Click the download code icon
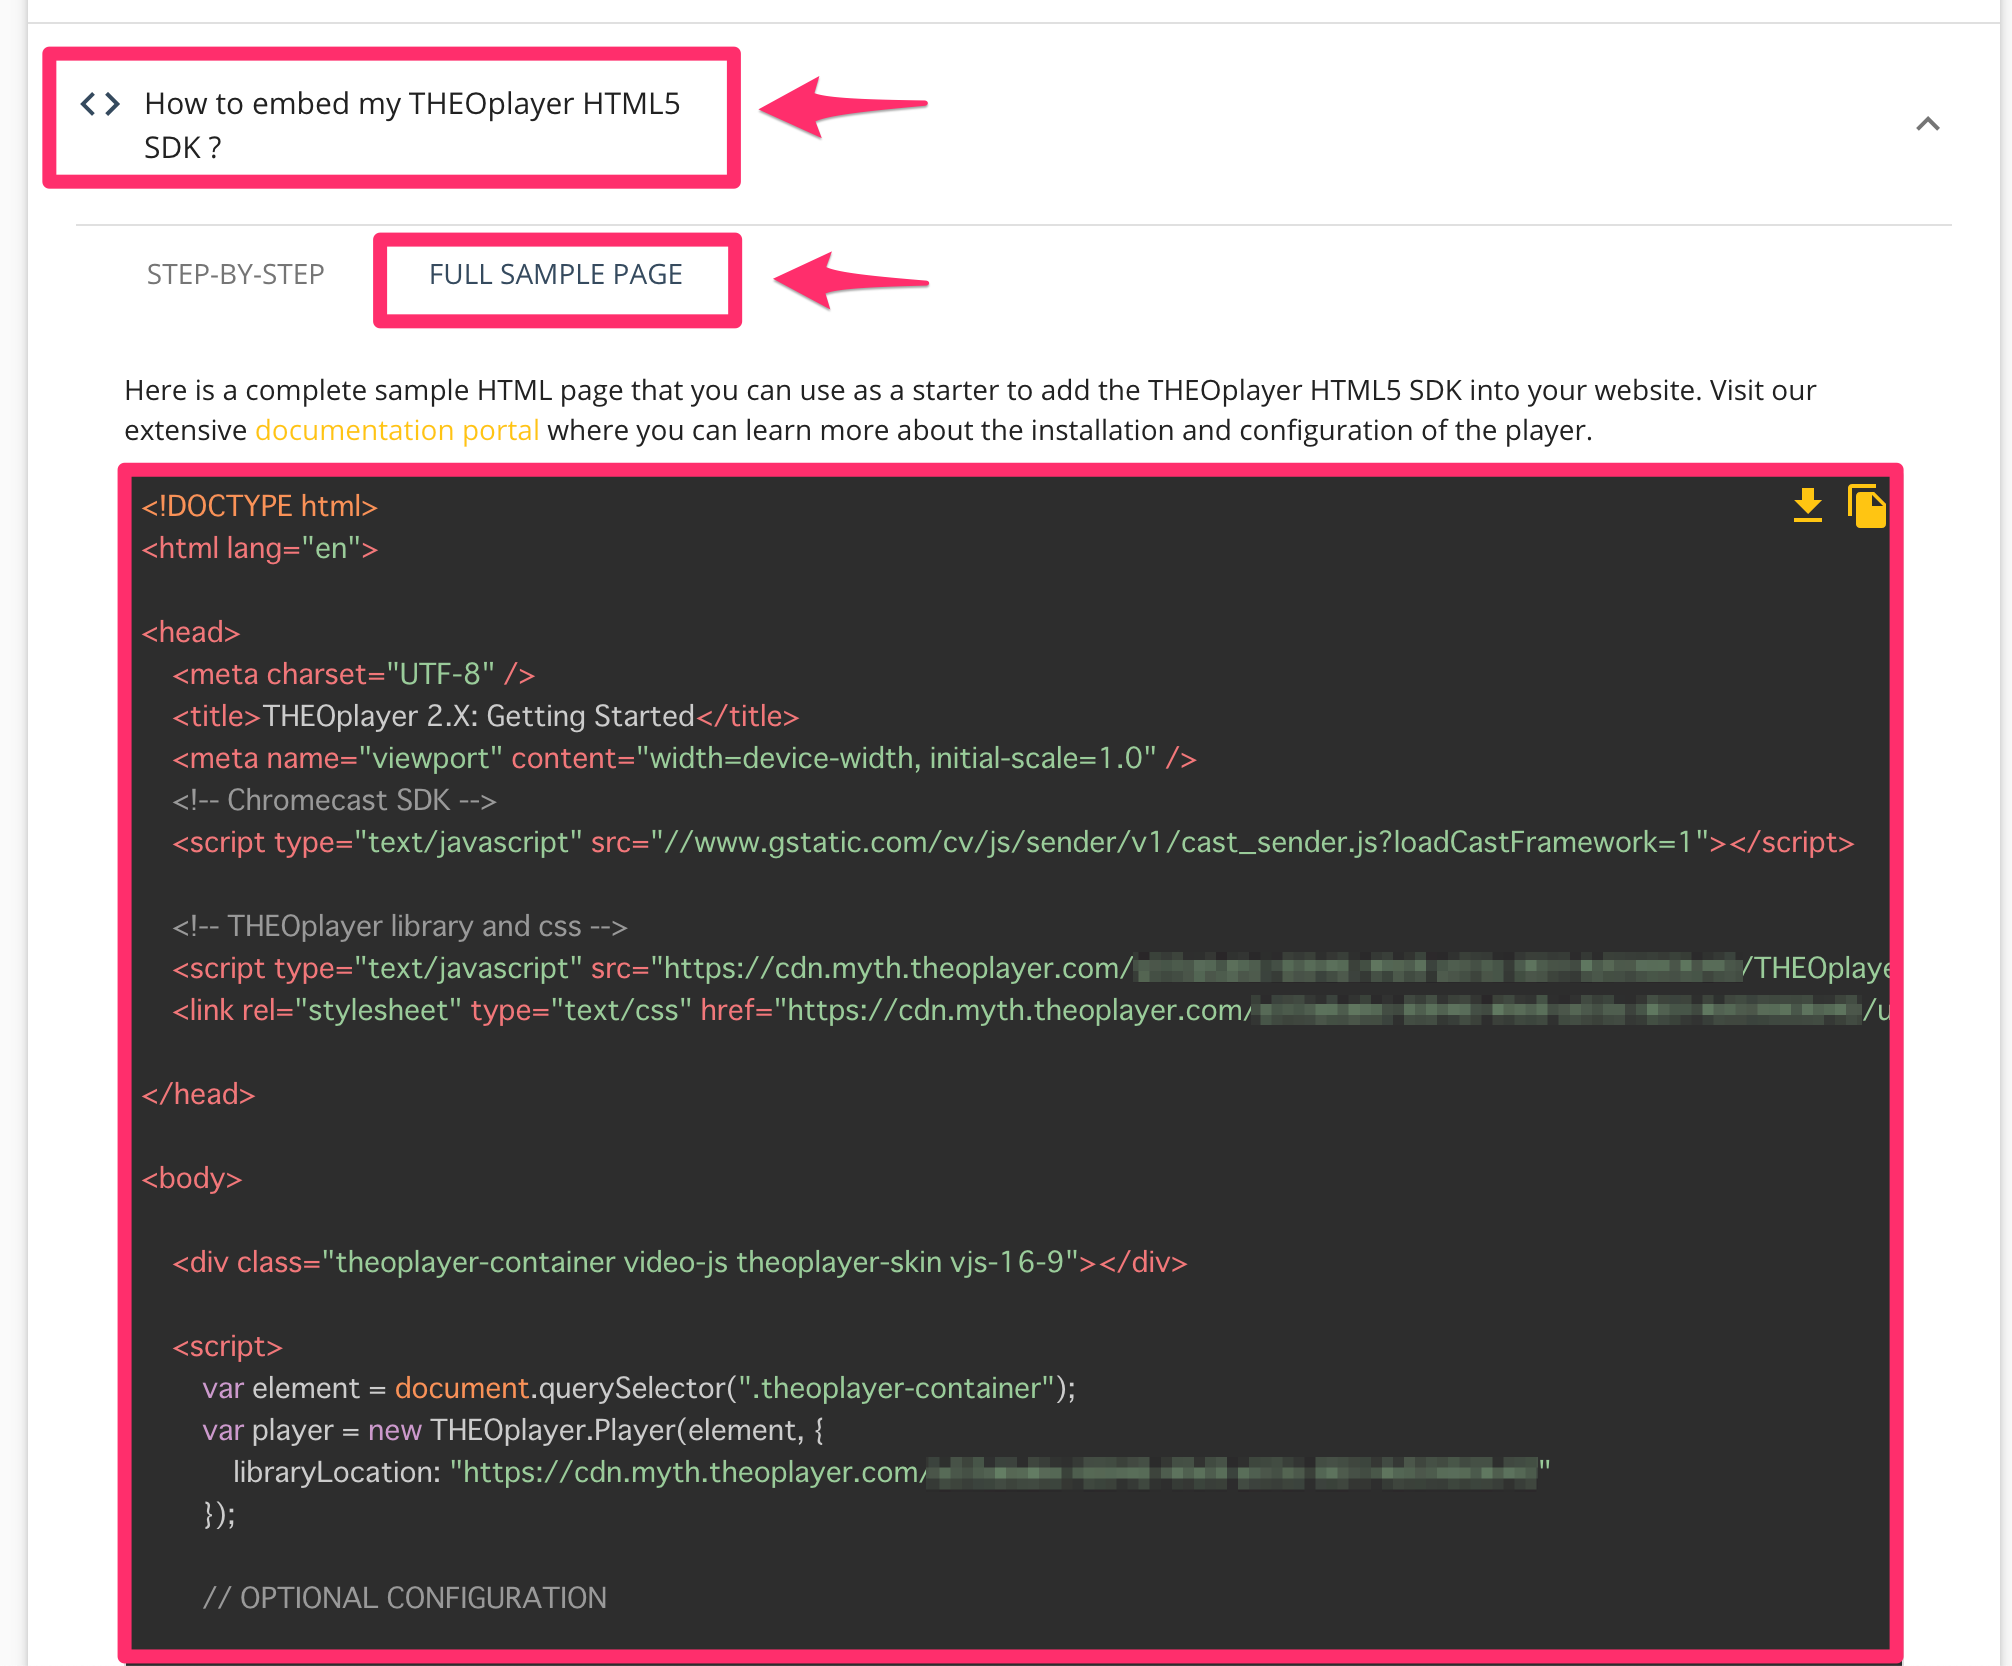This screenshot has height=1666, width=2012. (1807, 506)
